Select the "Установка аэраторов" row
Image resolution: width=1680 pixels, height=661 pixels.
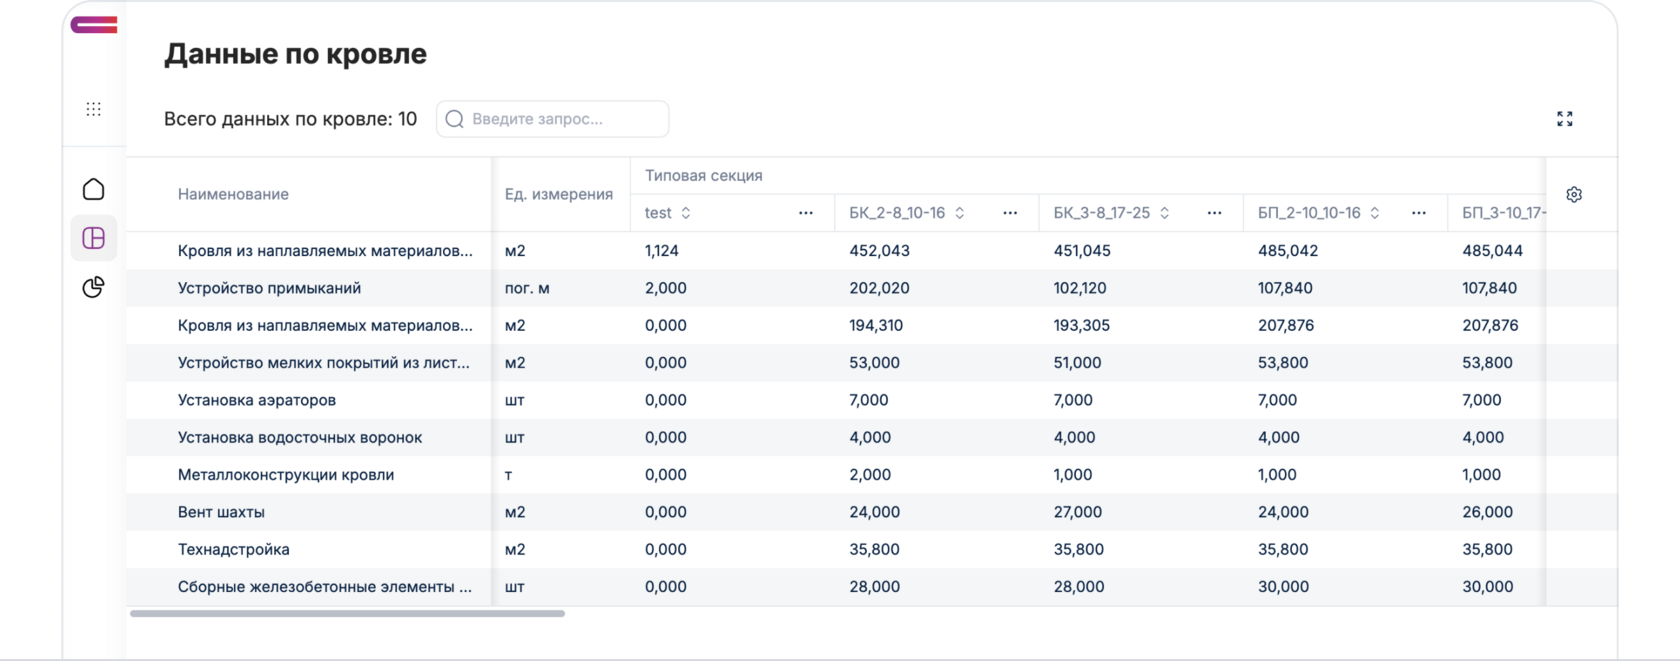[x=257, y=400]
